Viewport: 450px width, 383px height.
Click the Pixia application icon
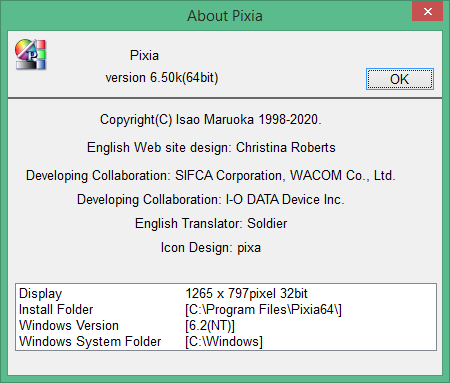(30, 54)
